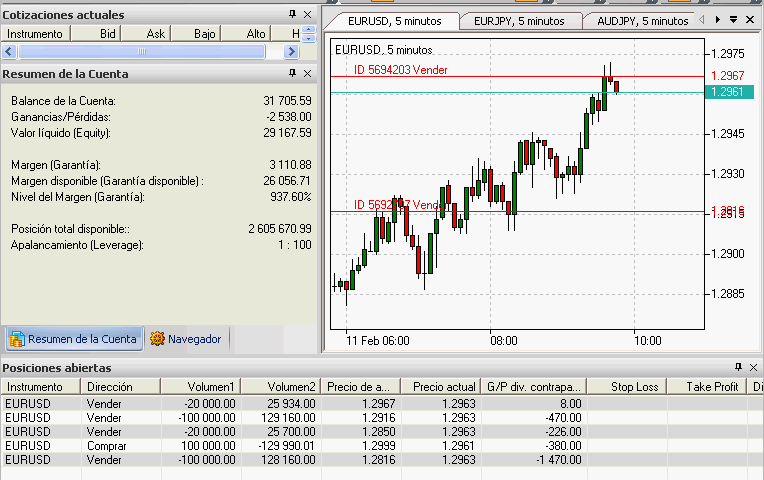
Task: Sort positions by Stop Loss column
Action: pos(627,387)
